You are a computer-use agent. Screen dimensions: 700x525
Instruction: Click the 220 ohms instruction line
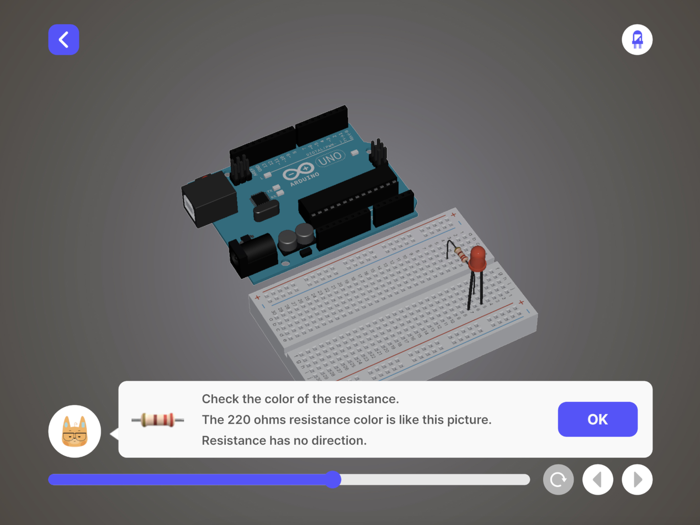click(346, 420)
